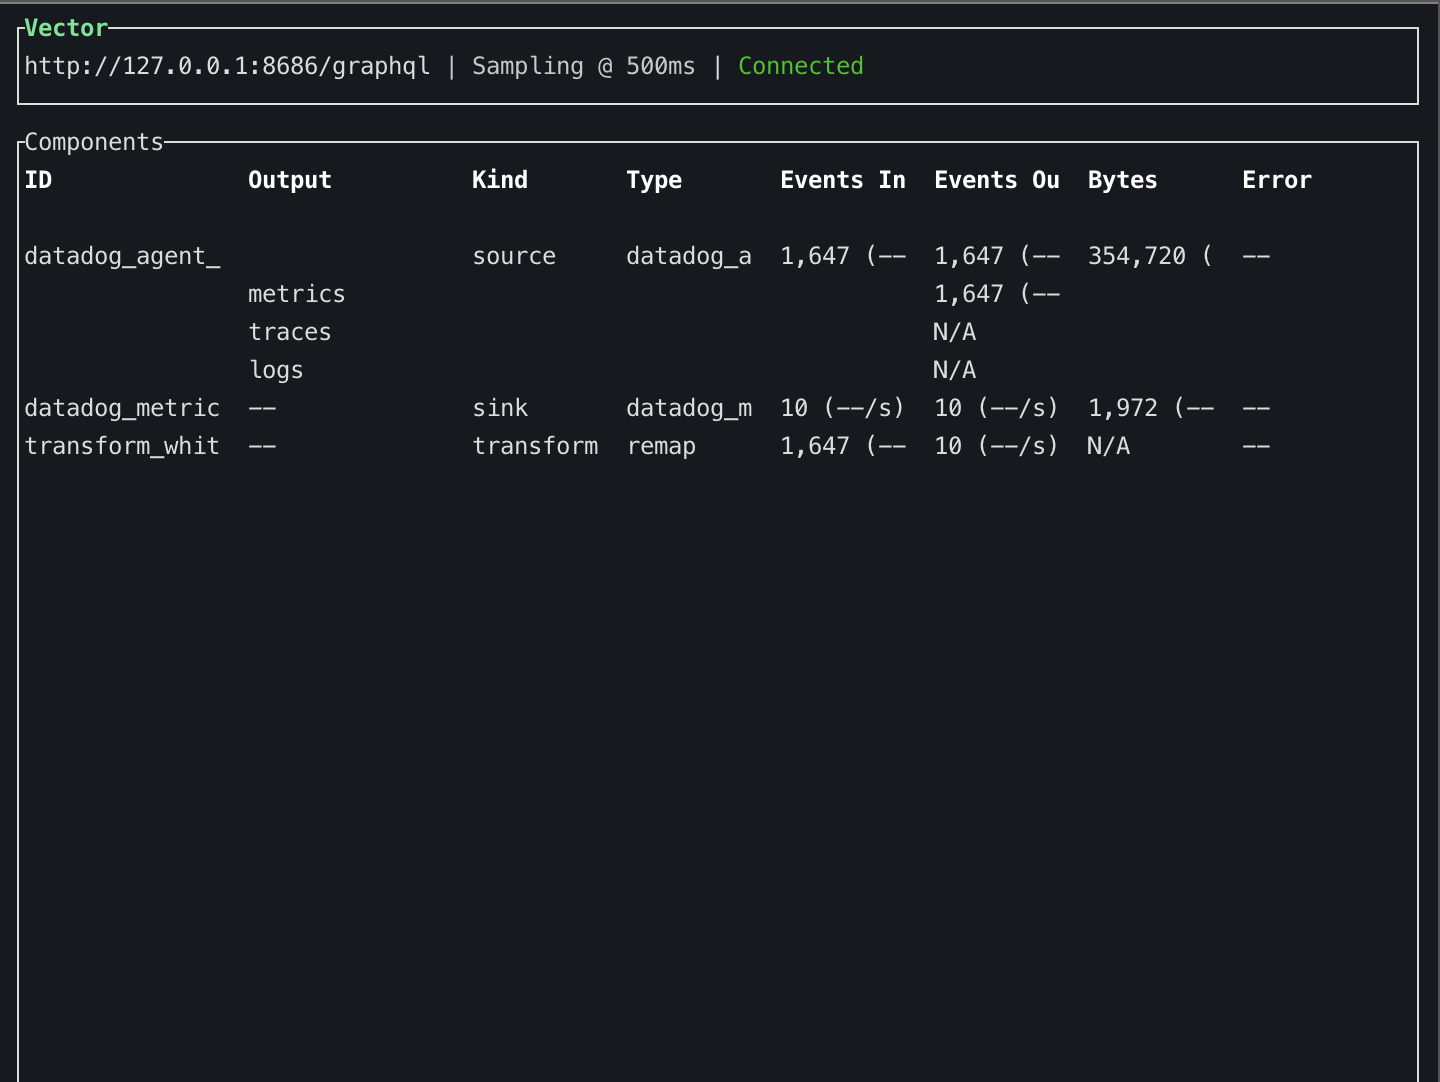Click the N/A value in logs row
The height and width of the screenshot is (1082, 1440).
955,370
